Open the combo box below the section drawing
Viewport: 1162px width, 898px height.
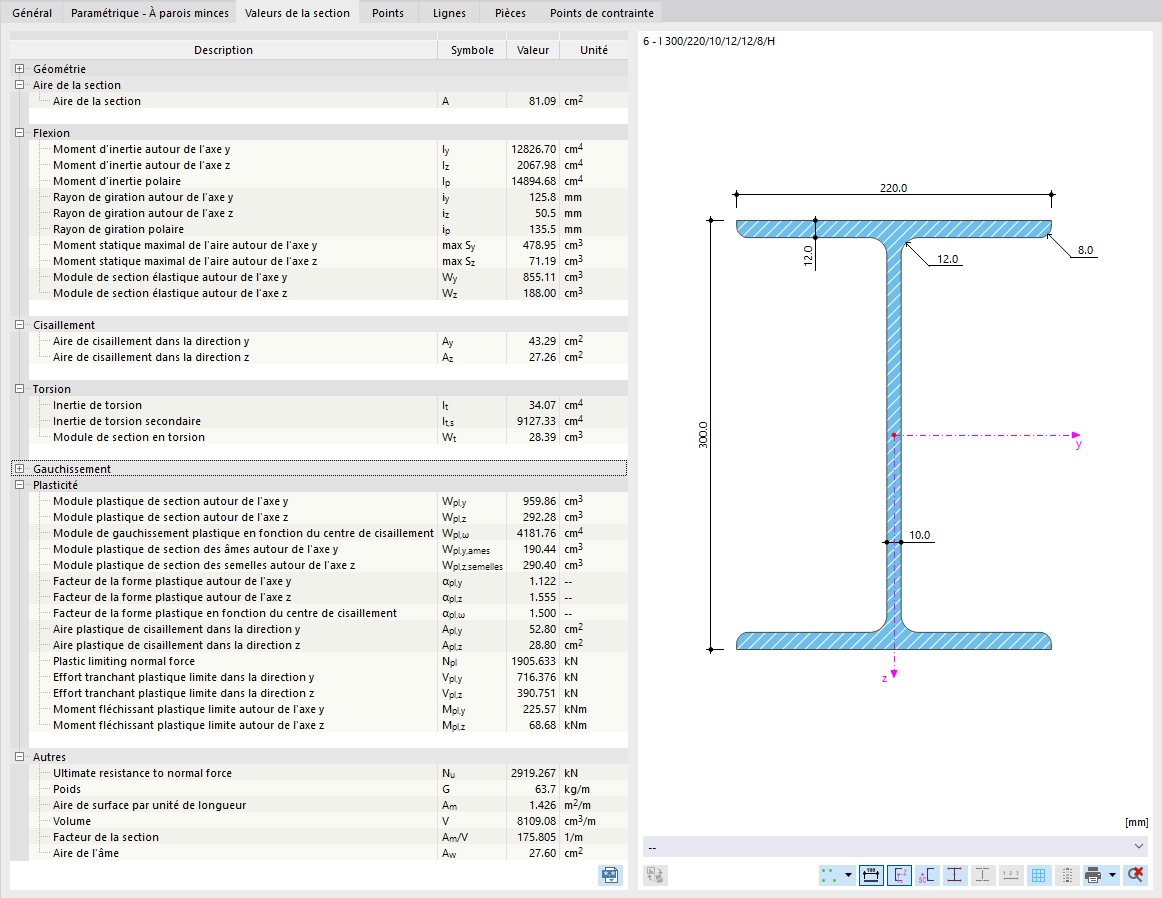tap(895, 847)
